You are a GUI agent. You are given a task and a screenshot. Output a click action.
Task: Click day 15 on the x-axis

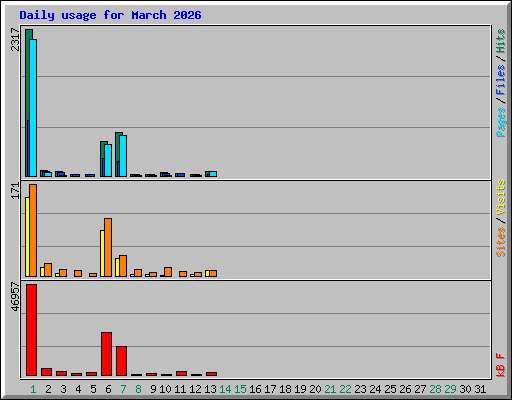(240, 389)
